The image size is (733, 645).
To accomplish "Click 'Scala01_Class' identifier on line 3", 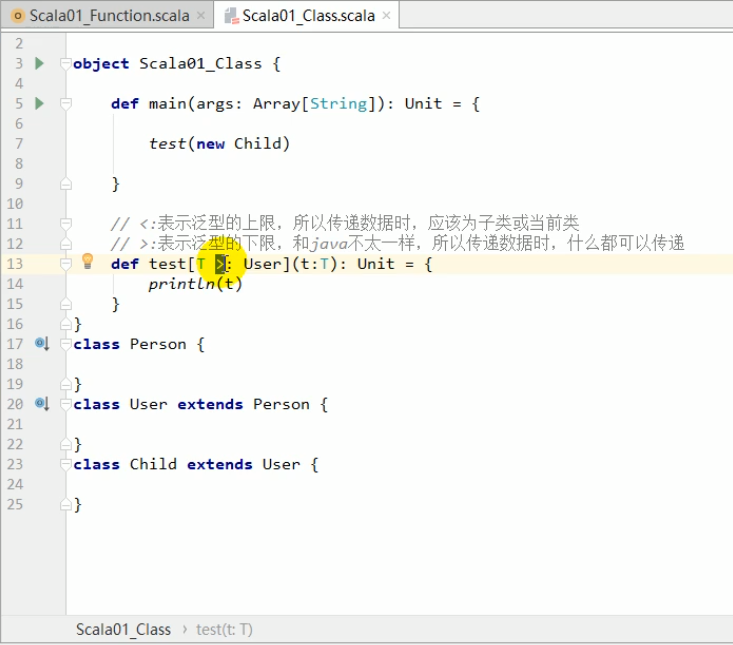I will click(x=201, y=64).
